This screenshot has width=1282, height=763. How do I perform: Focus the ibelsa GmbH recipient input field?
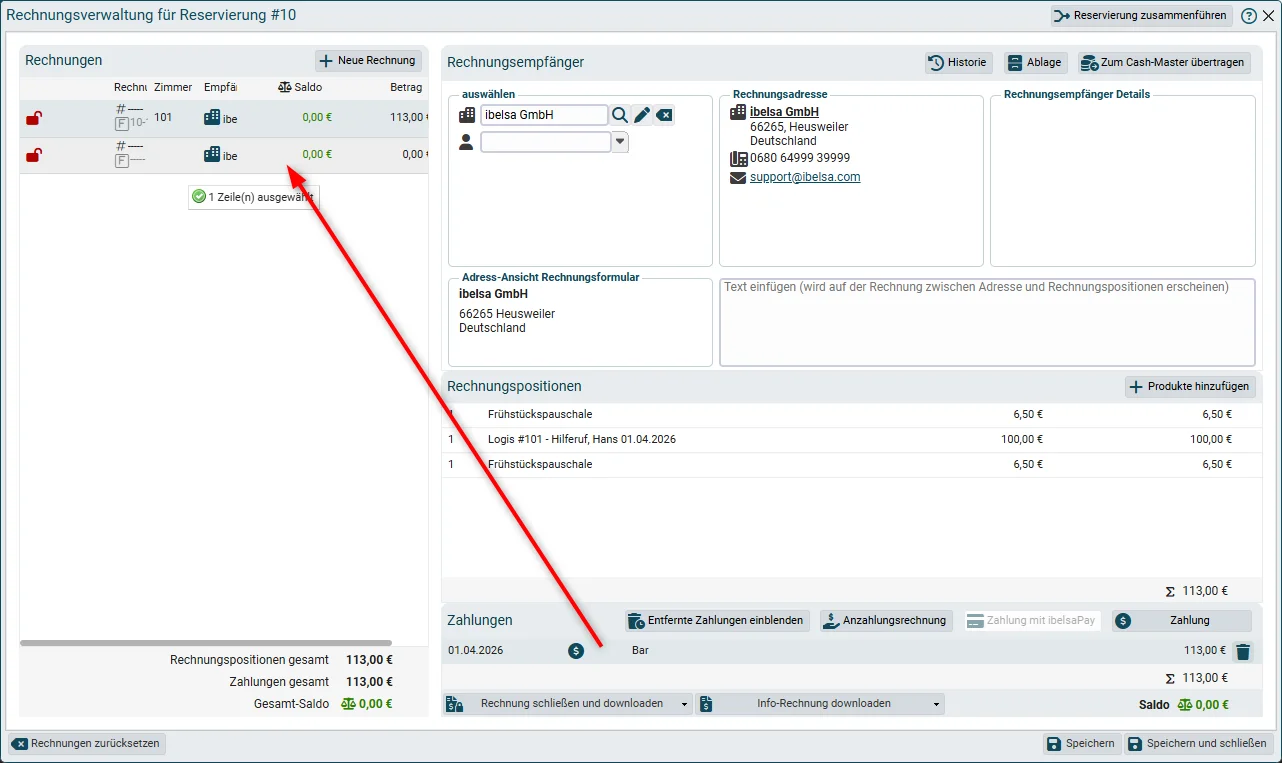click(544, 115)
